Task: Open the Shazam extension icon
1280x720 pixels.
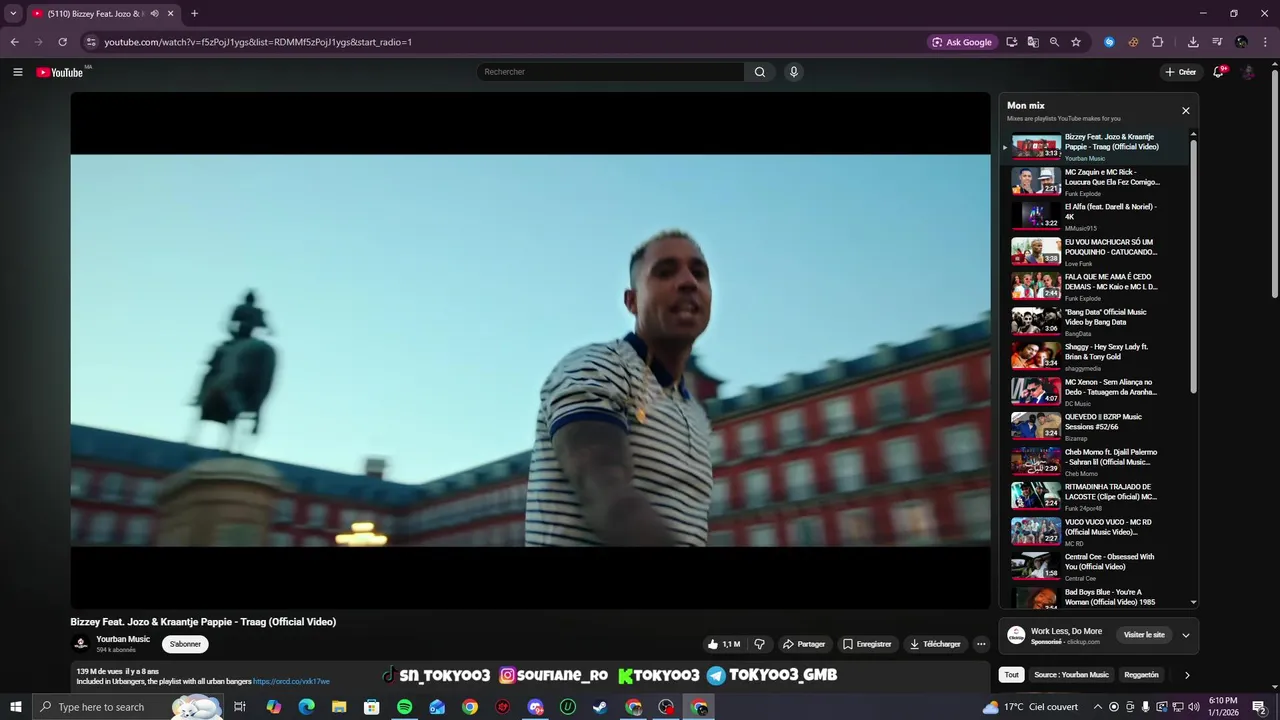Action: 1109,42
